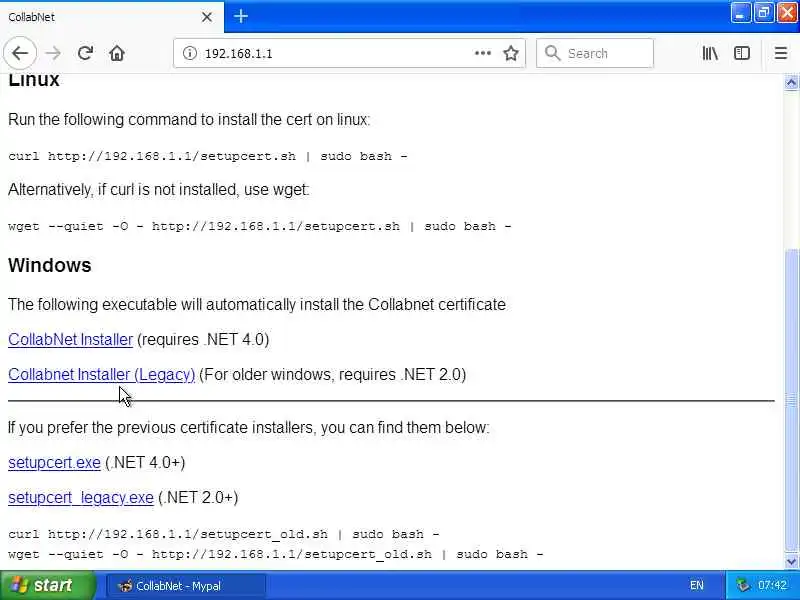The width and height of the screenshot is (800, 600).
Task: Open the Windows start menu
Action: point(47,585)
